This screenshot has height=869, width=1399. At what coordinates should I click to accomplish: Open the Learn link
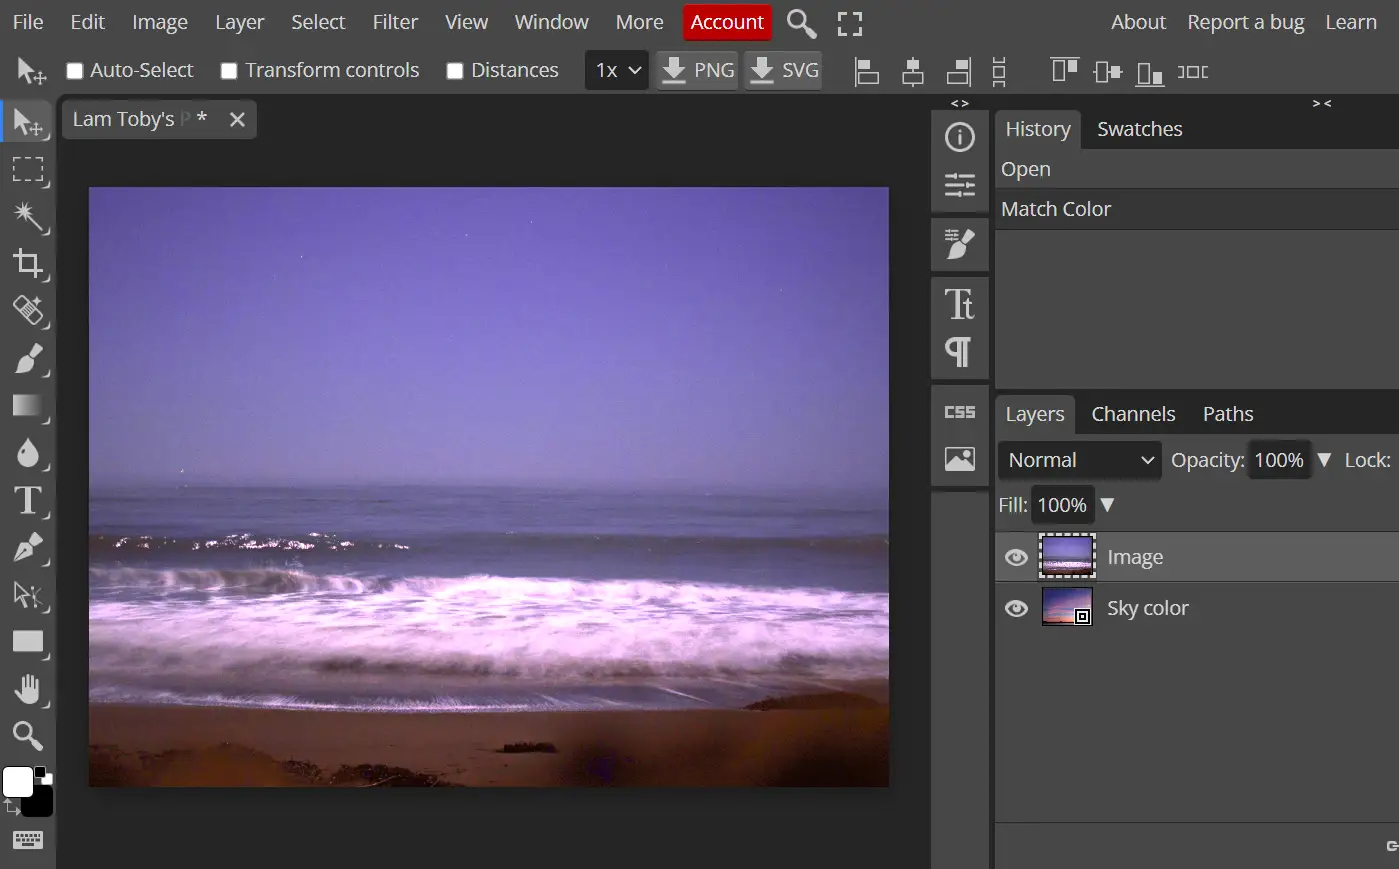click(1351, 22)
